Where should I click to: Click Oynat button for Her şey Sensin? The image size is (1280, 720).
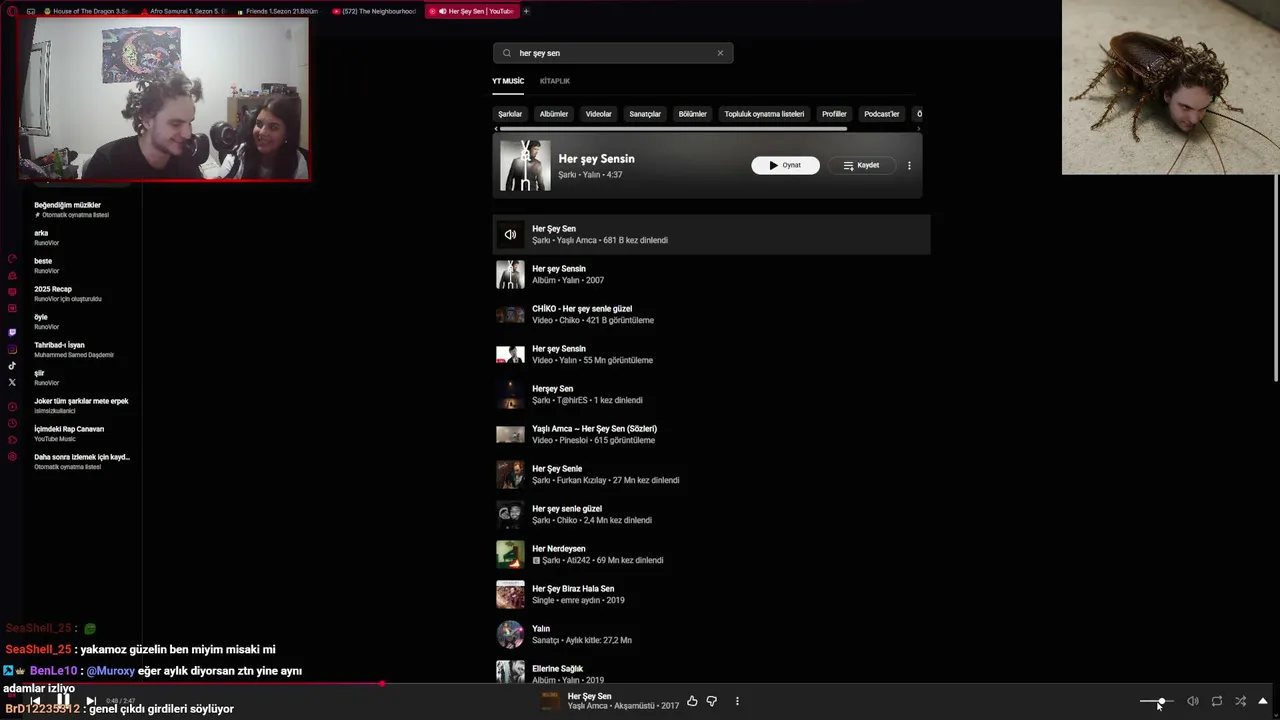click(x=785, y=165)
